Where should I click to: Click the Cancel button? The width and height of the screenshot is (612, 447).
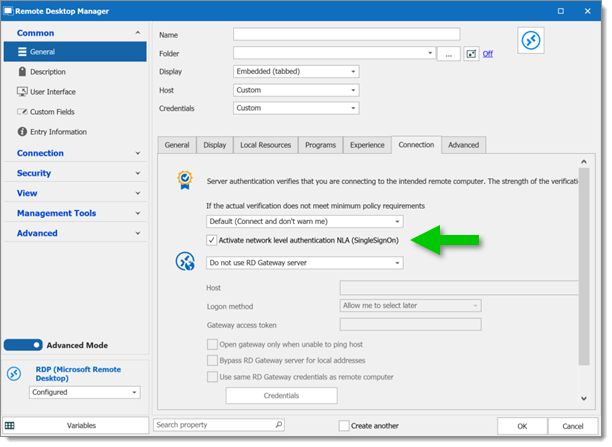pyautogui.click(x=573, y=426)
